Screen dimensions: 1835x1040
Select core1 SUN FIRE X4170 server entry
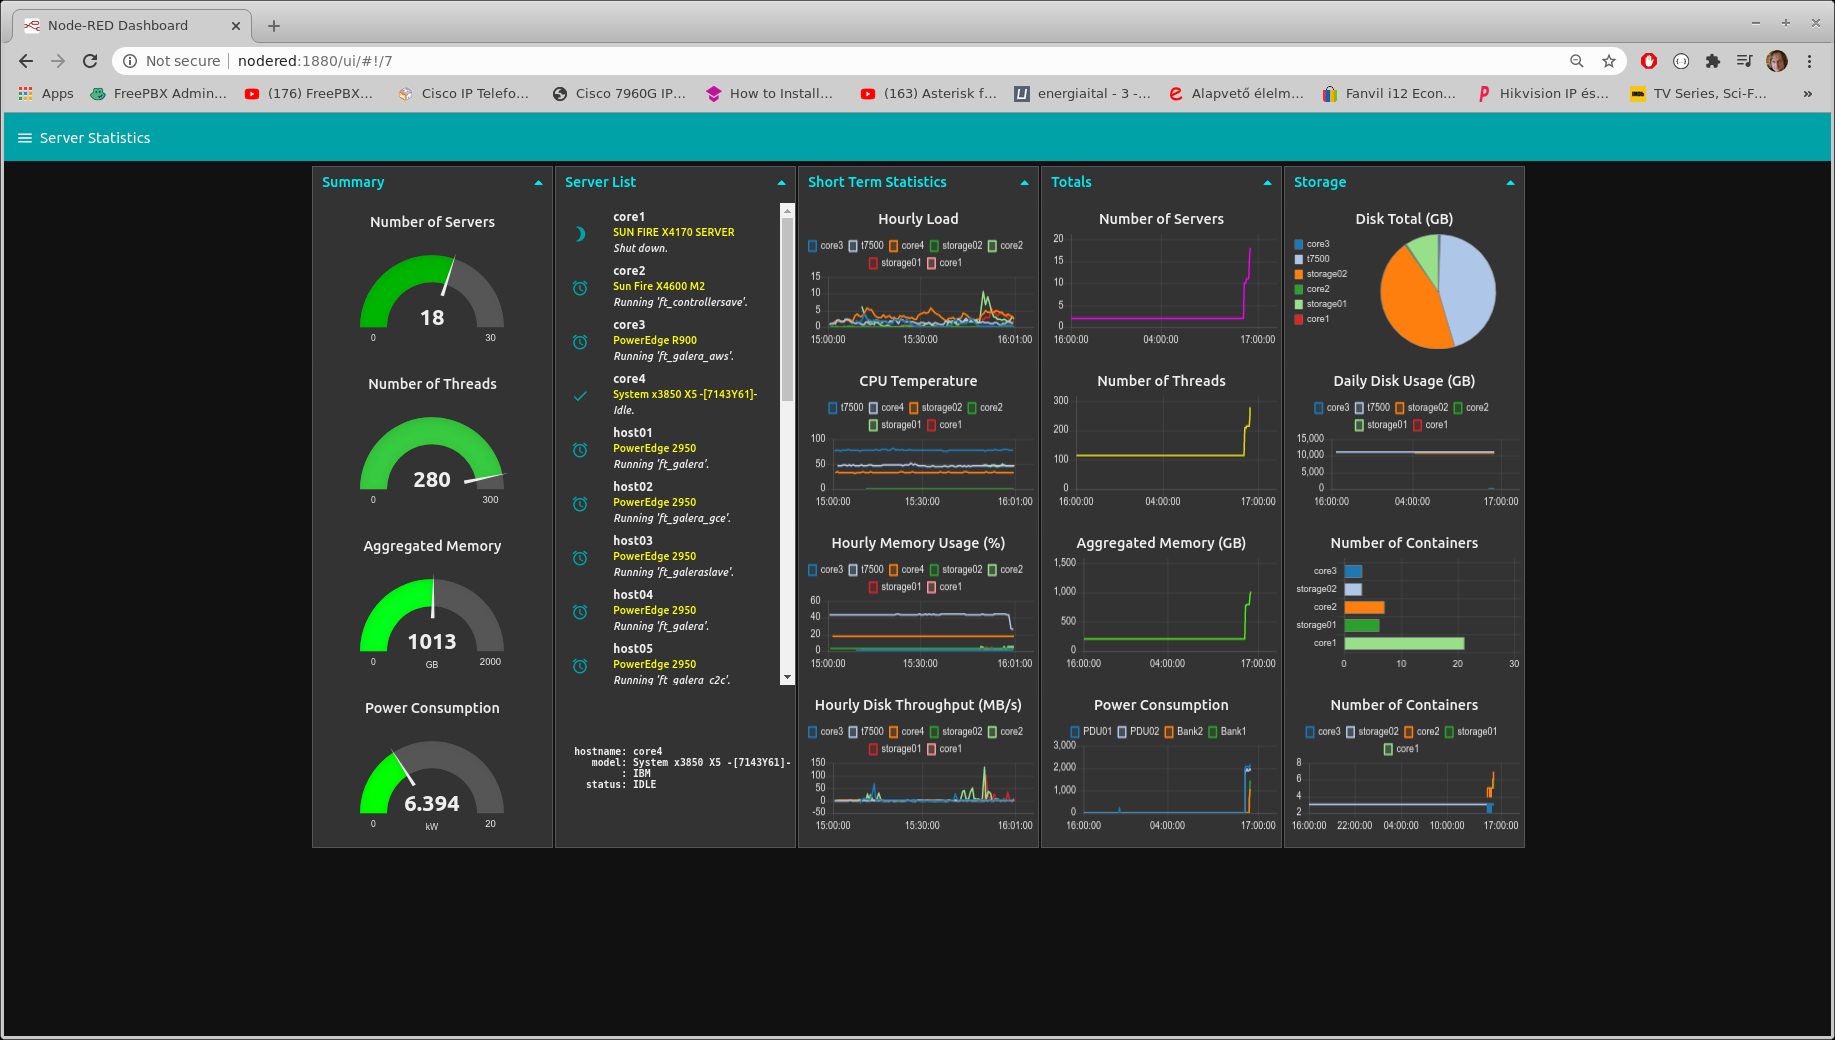point(668,232)
